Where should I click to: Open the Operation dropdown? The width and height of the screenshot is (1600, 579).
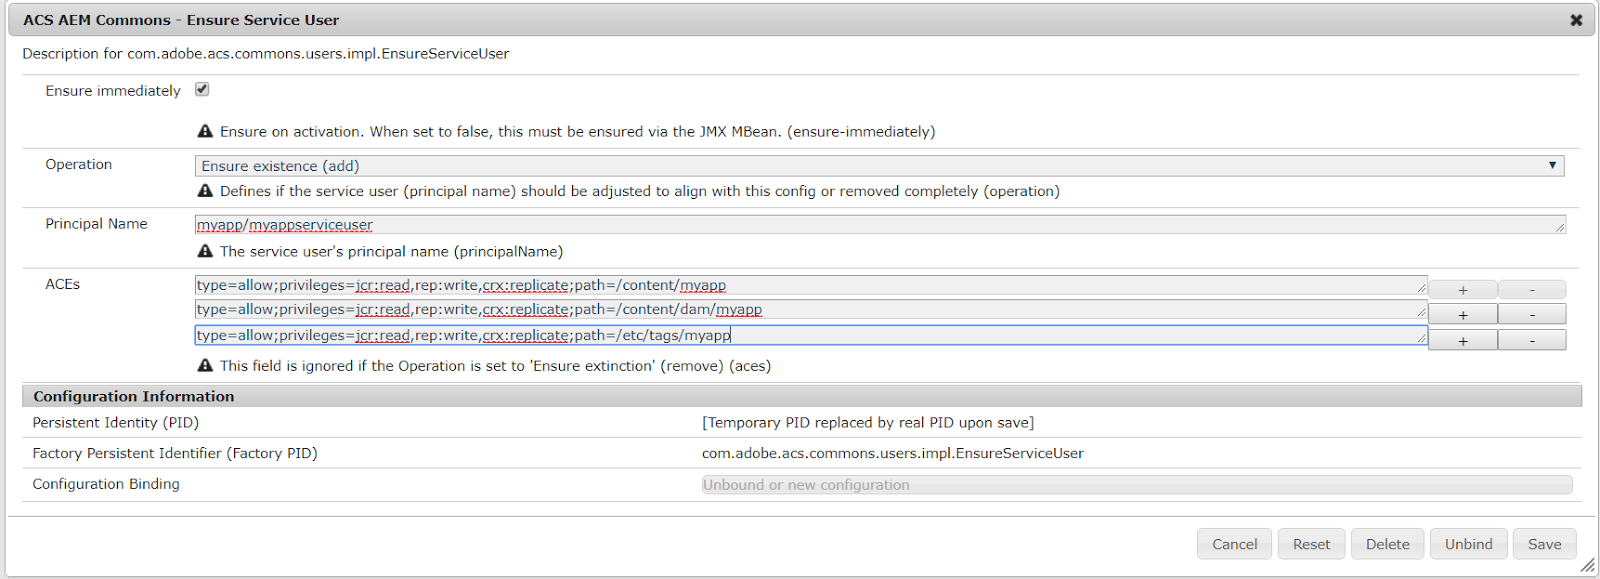879,166
